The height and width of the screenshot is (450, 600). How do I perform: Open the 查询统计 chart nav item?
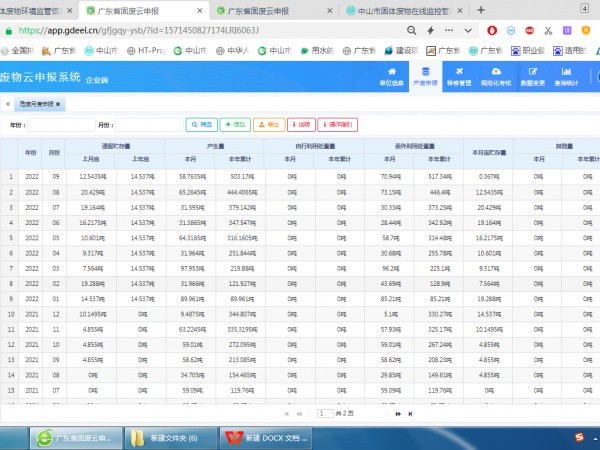pos(566,77)
